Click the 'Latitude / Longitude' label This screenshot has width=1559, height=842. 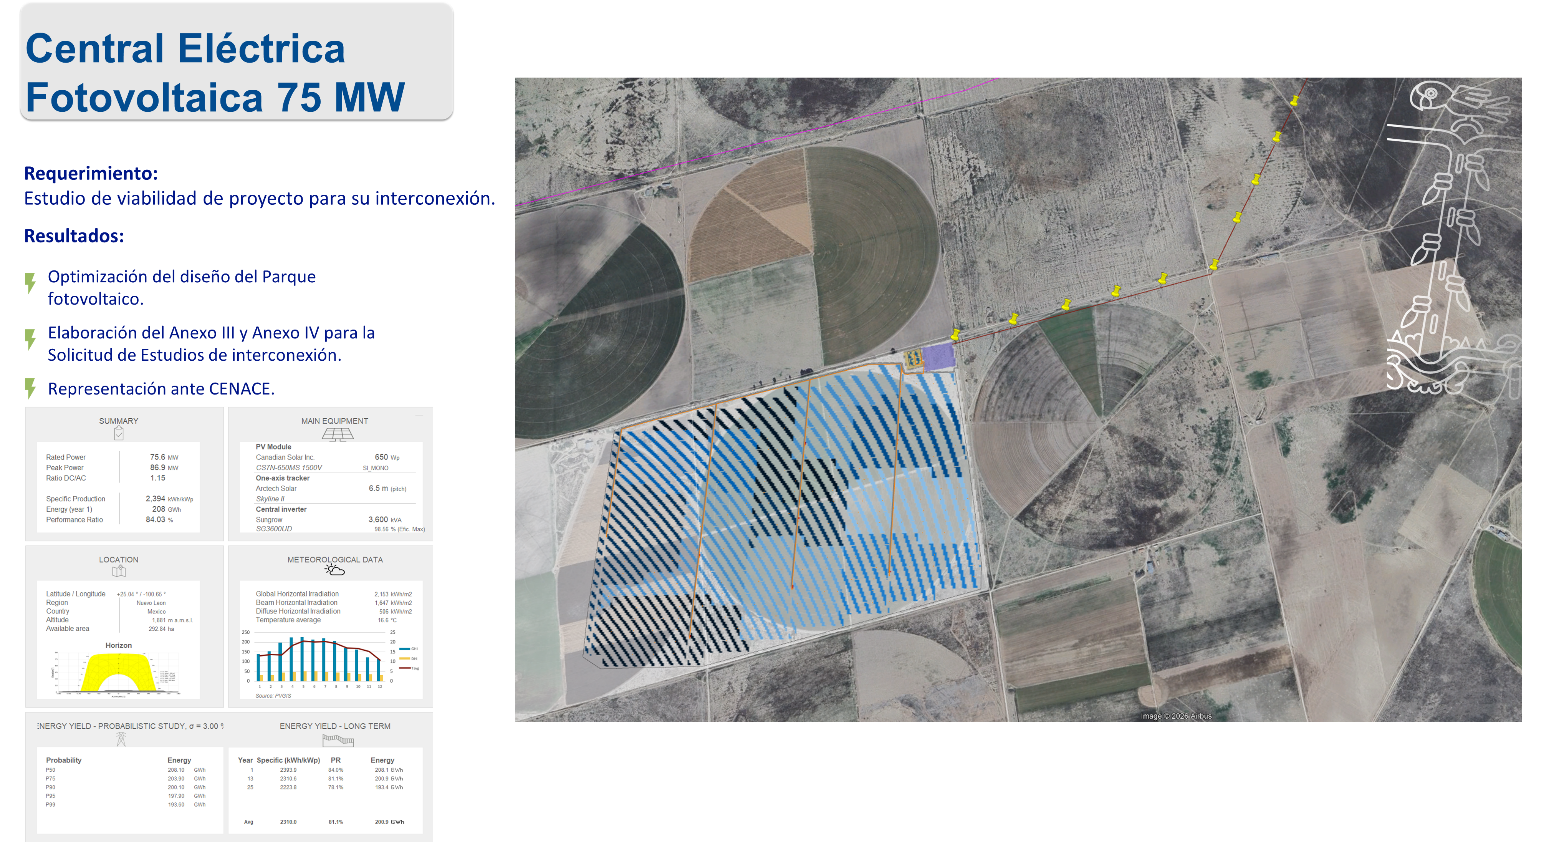[75, 594]
